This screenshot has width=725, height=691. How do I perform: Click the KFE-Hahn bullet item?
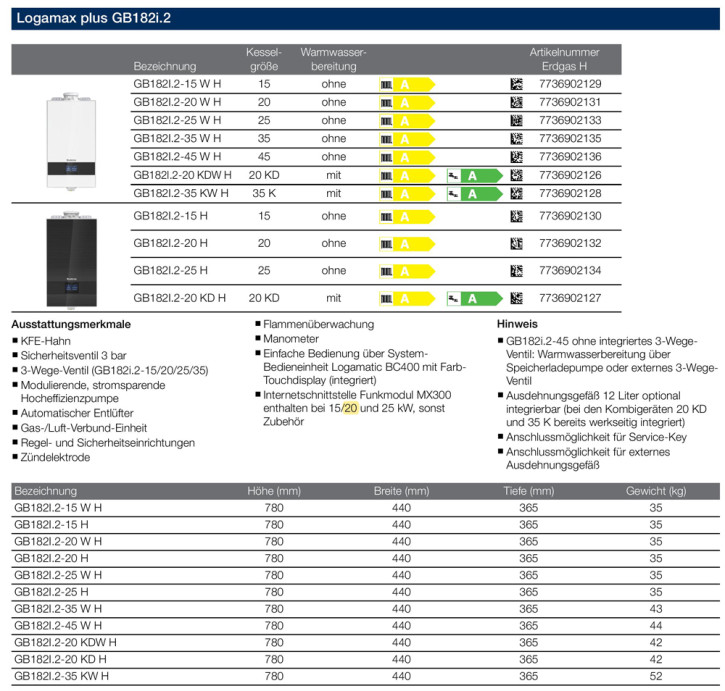(x=42, y=341)
